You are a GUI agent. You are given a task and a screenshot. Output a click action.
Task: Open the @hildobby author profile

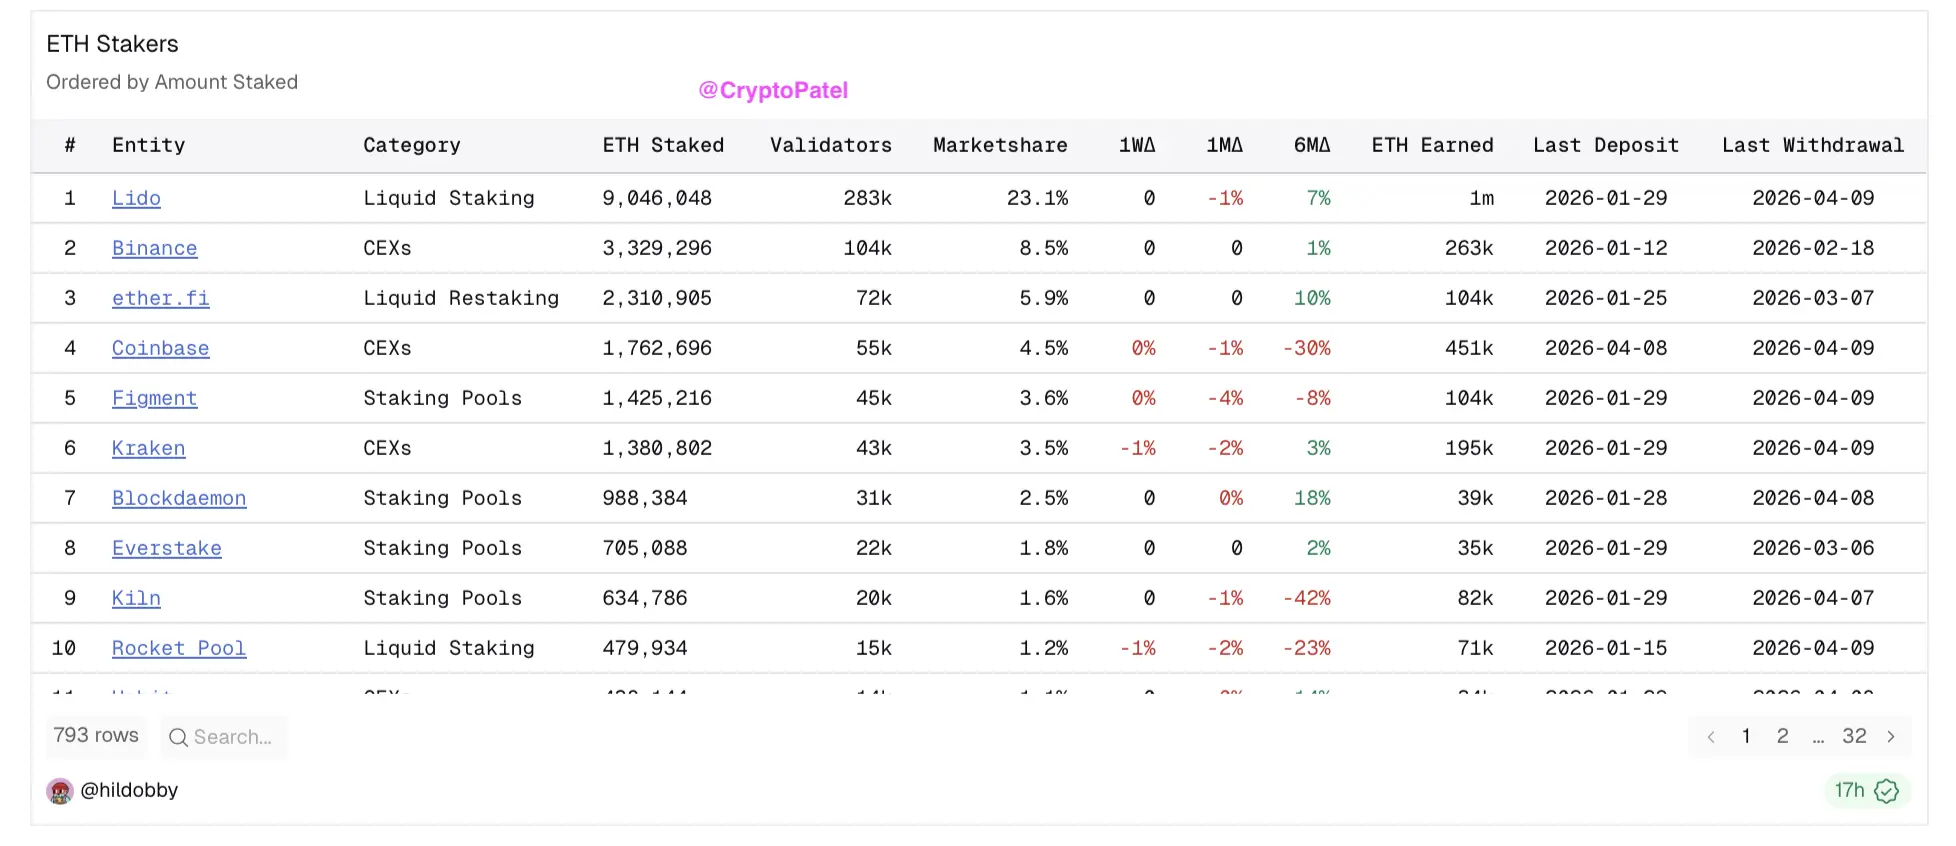(129, 790)
